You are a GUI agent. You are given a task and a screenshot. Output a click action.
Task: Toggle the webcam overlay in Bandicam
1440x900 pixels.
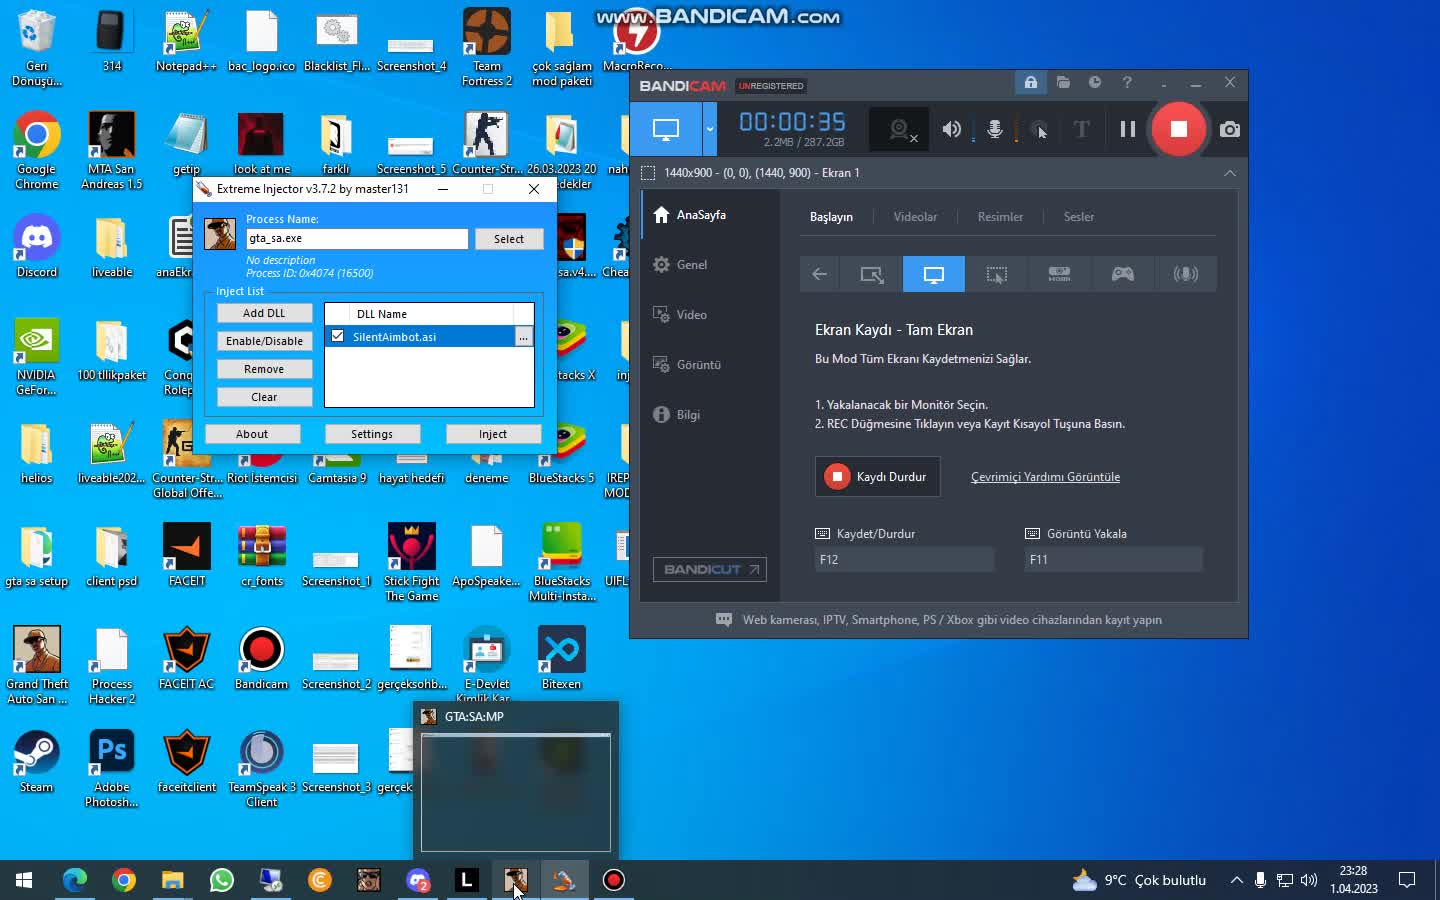coord(900,129)
